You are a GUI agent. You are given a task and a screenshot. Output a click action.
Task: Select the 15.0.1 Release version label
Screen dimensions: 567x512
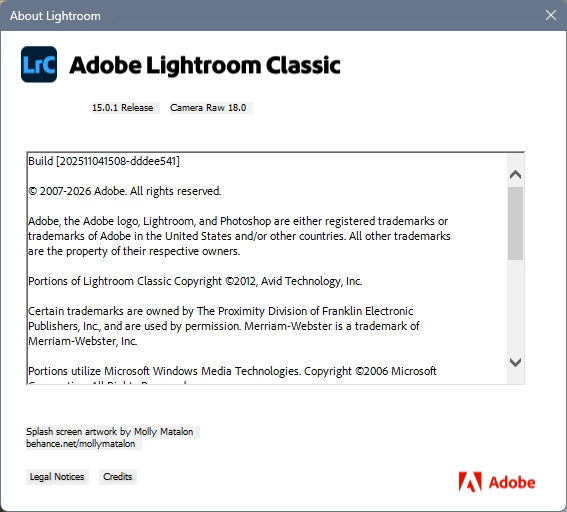coord(123,108)
